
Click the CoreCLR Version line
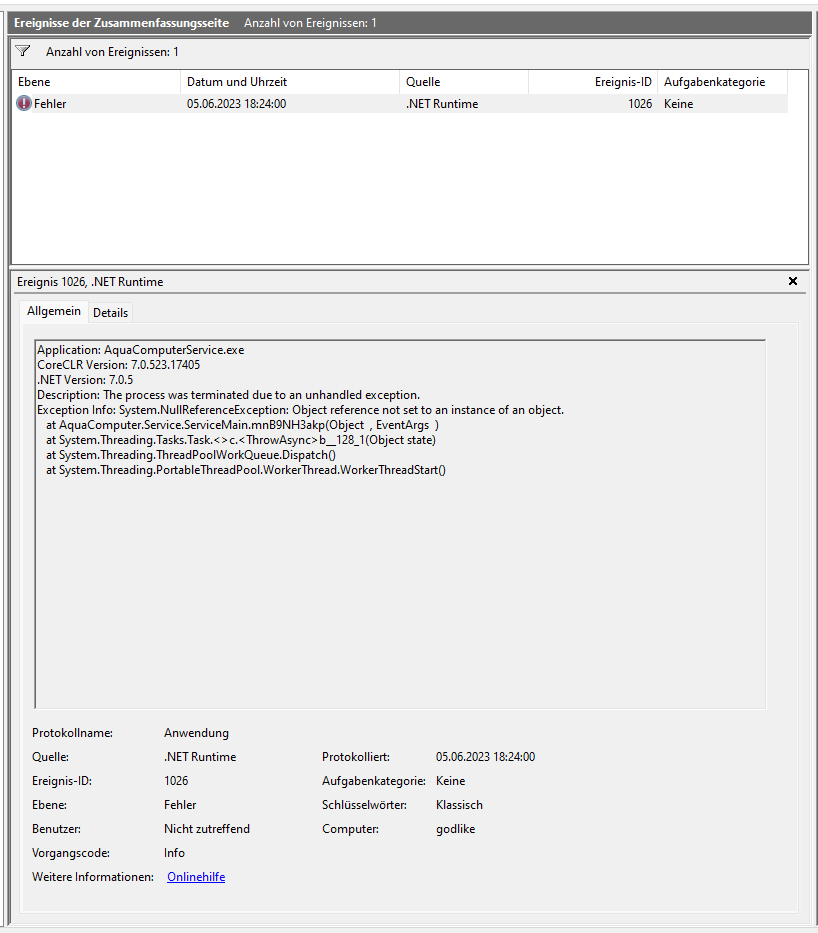tap(118, 365)
